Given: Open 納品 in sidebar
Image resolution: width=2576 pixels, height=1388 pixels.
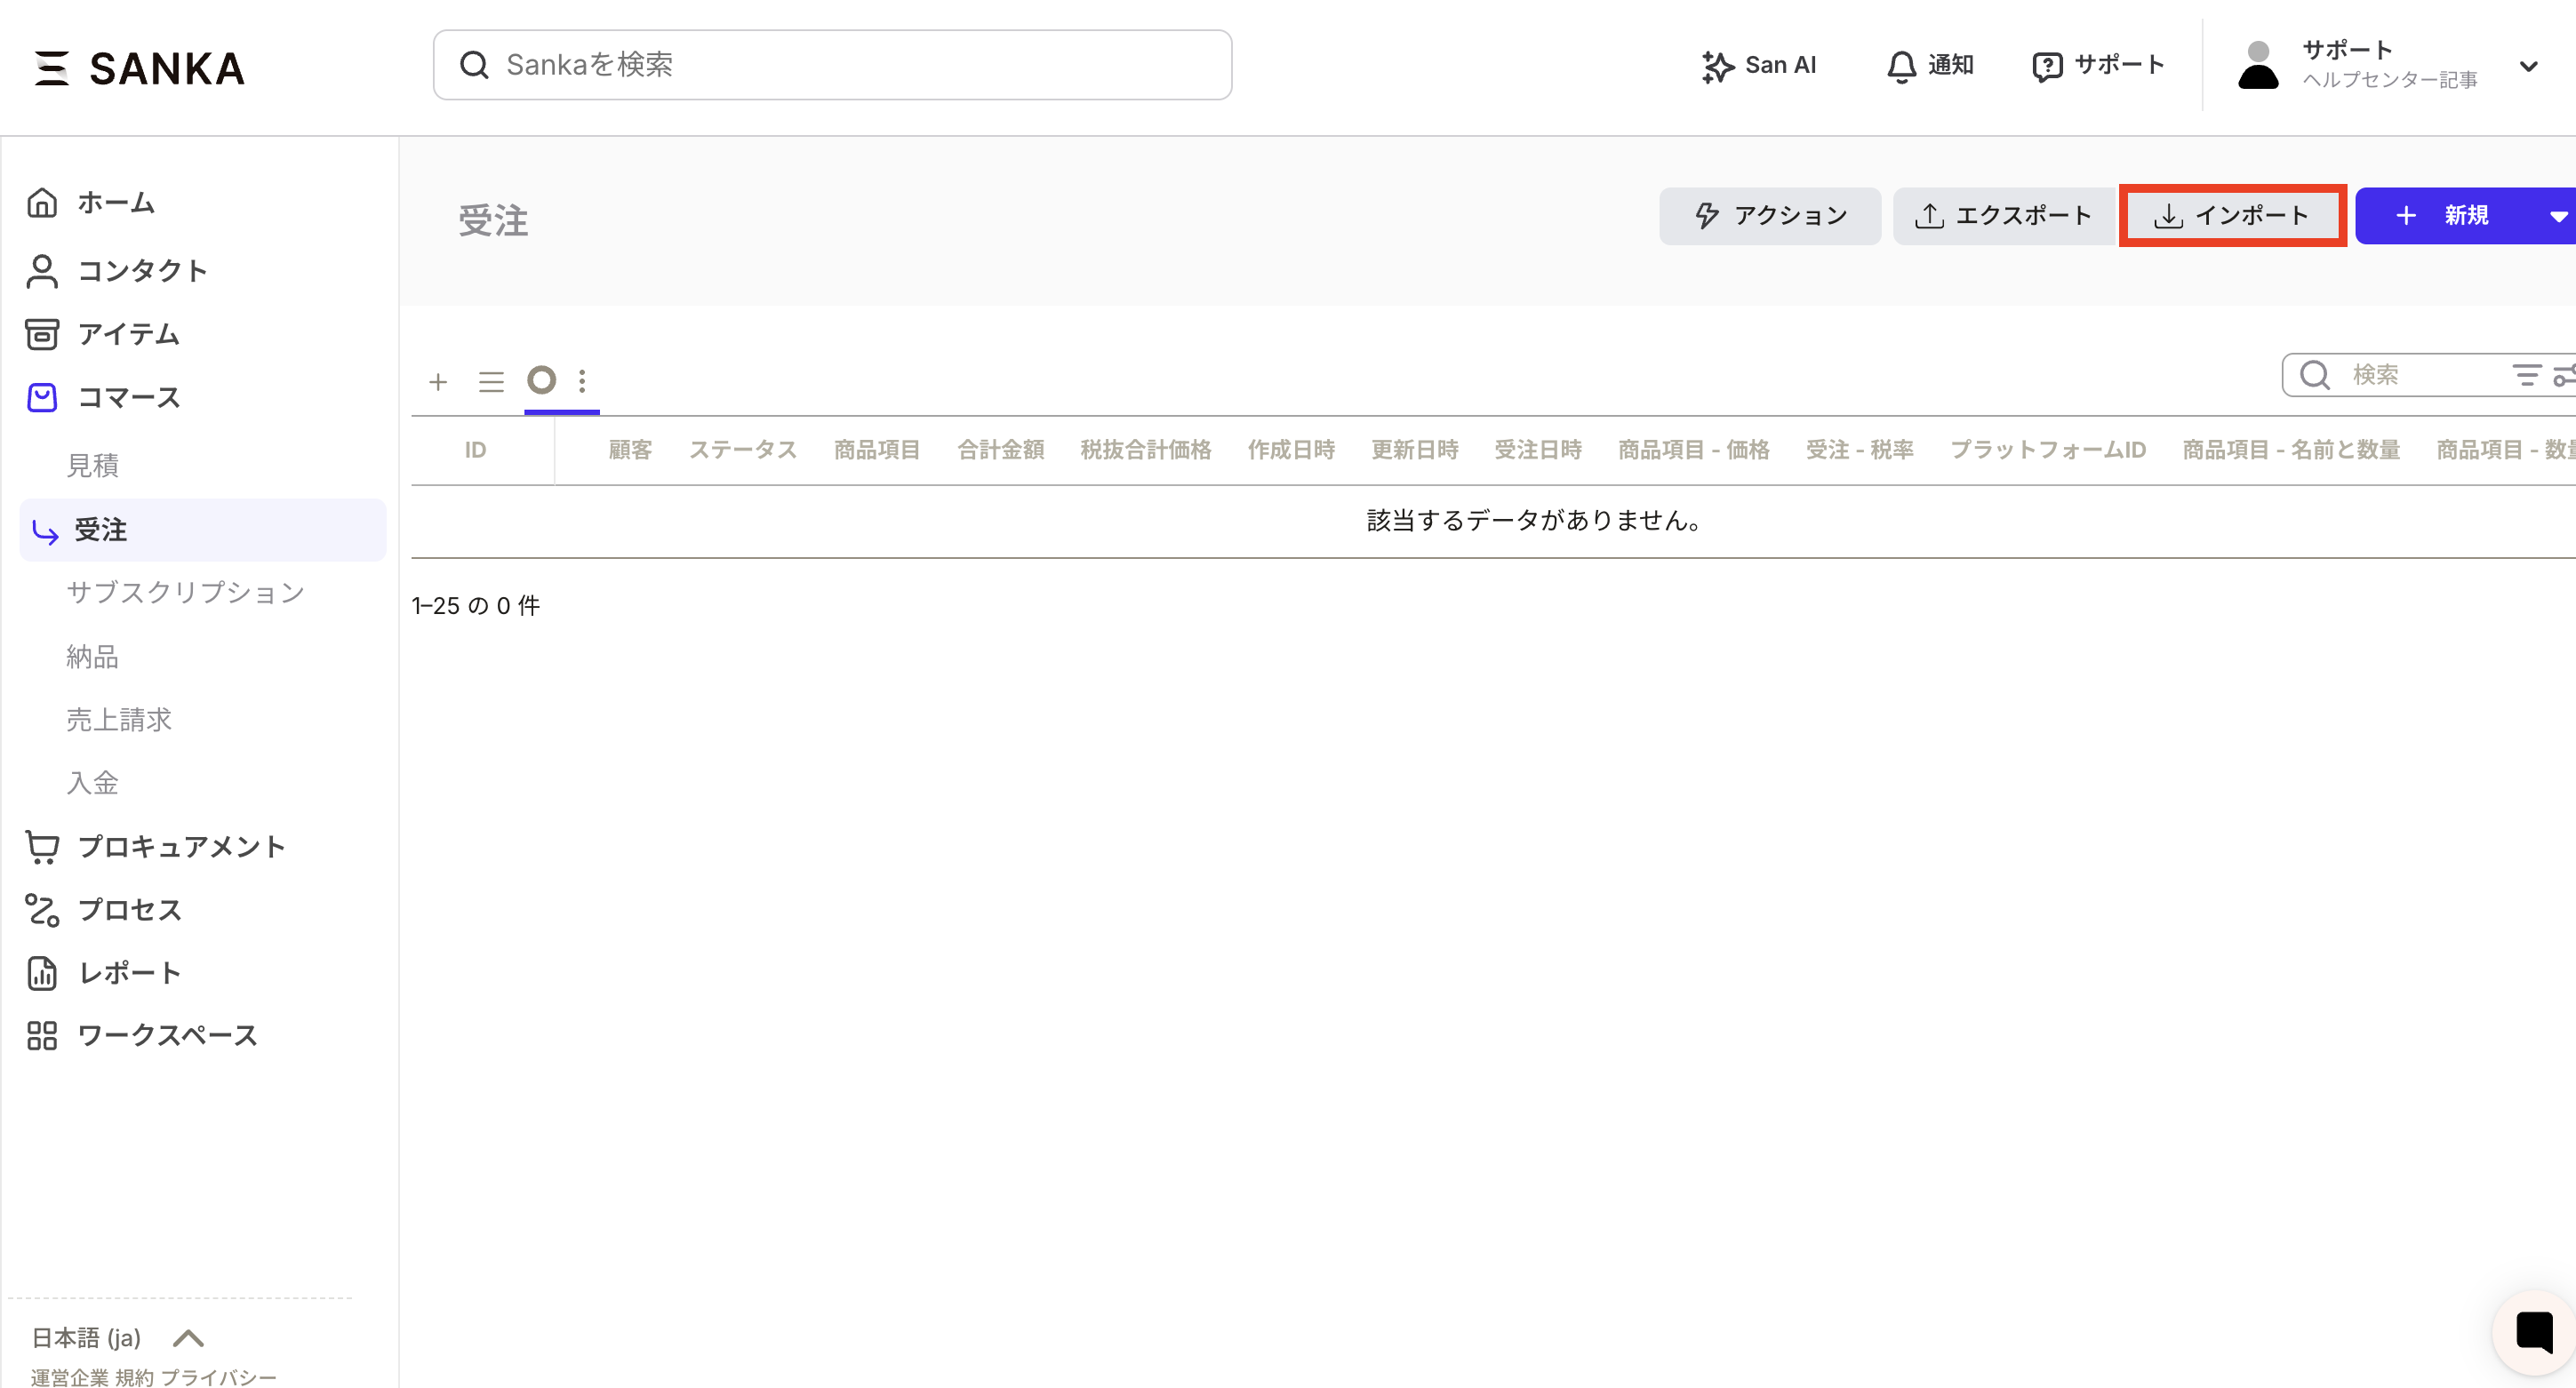Looking at the screenshot, I should (x=92, y=656).
